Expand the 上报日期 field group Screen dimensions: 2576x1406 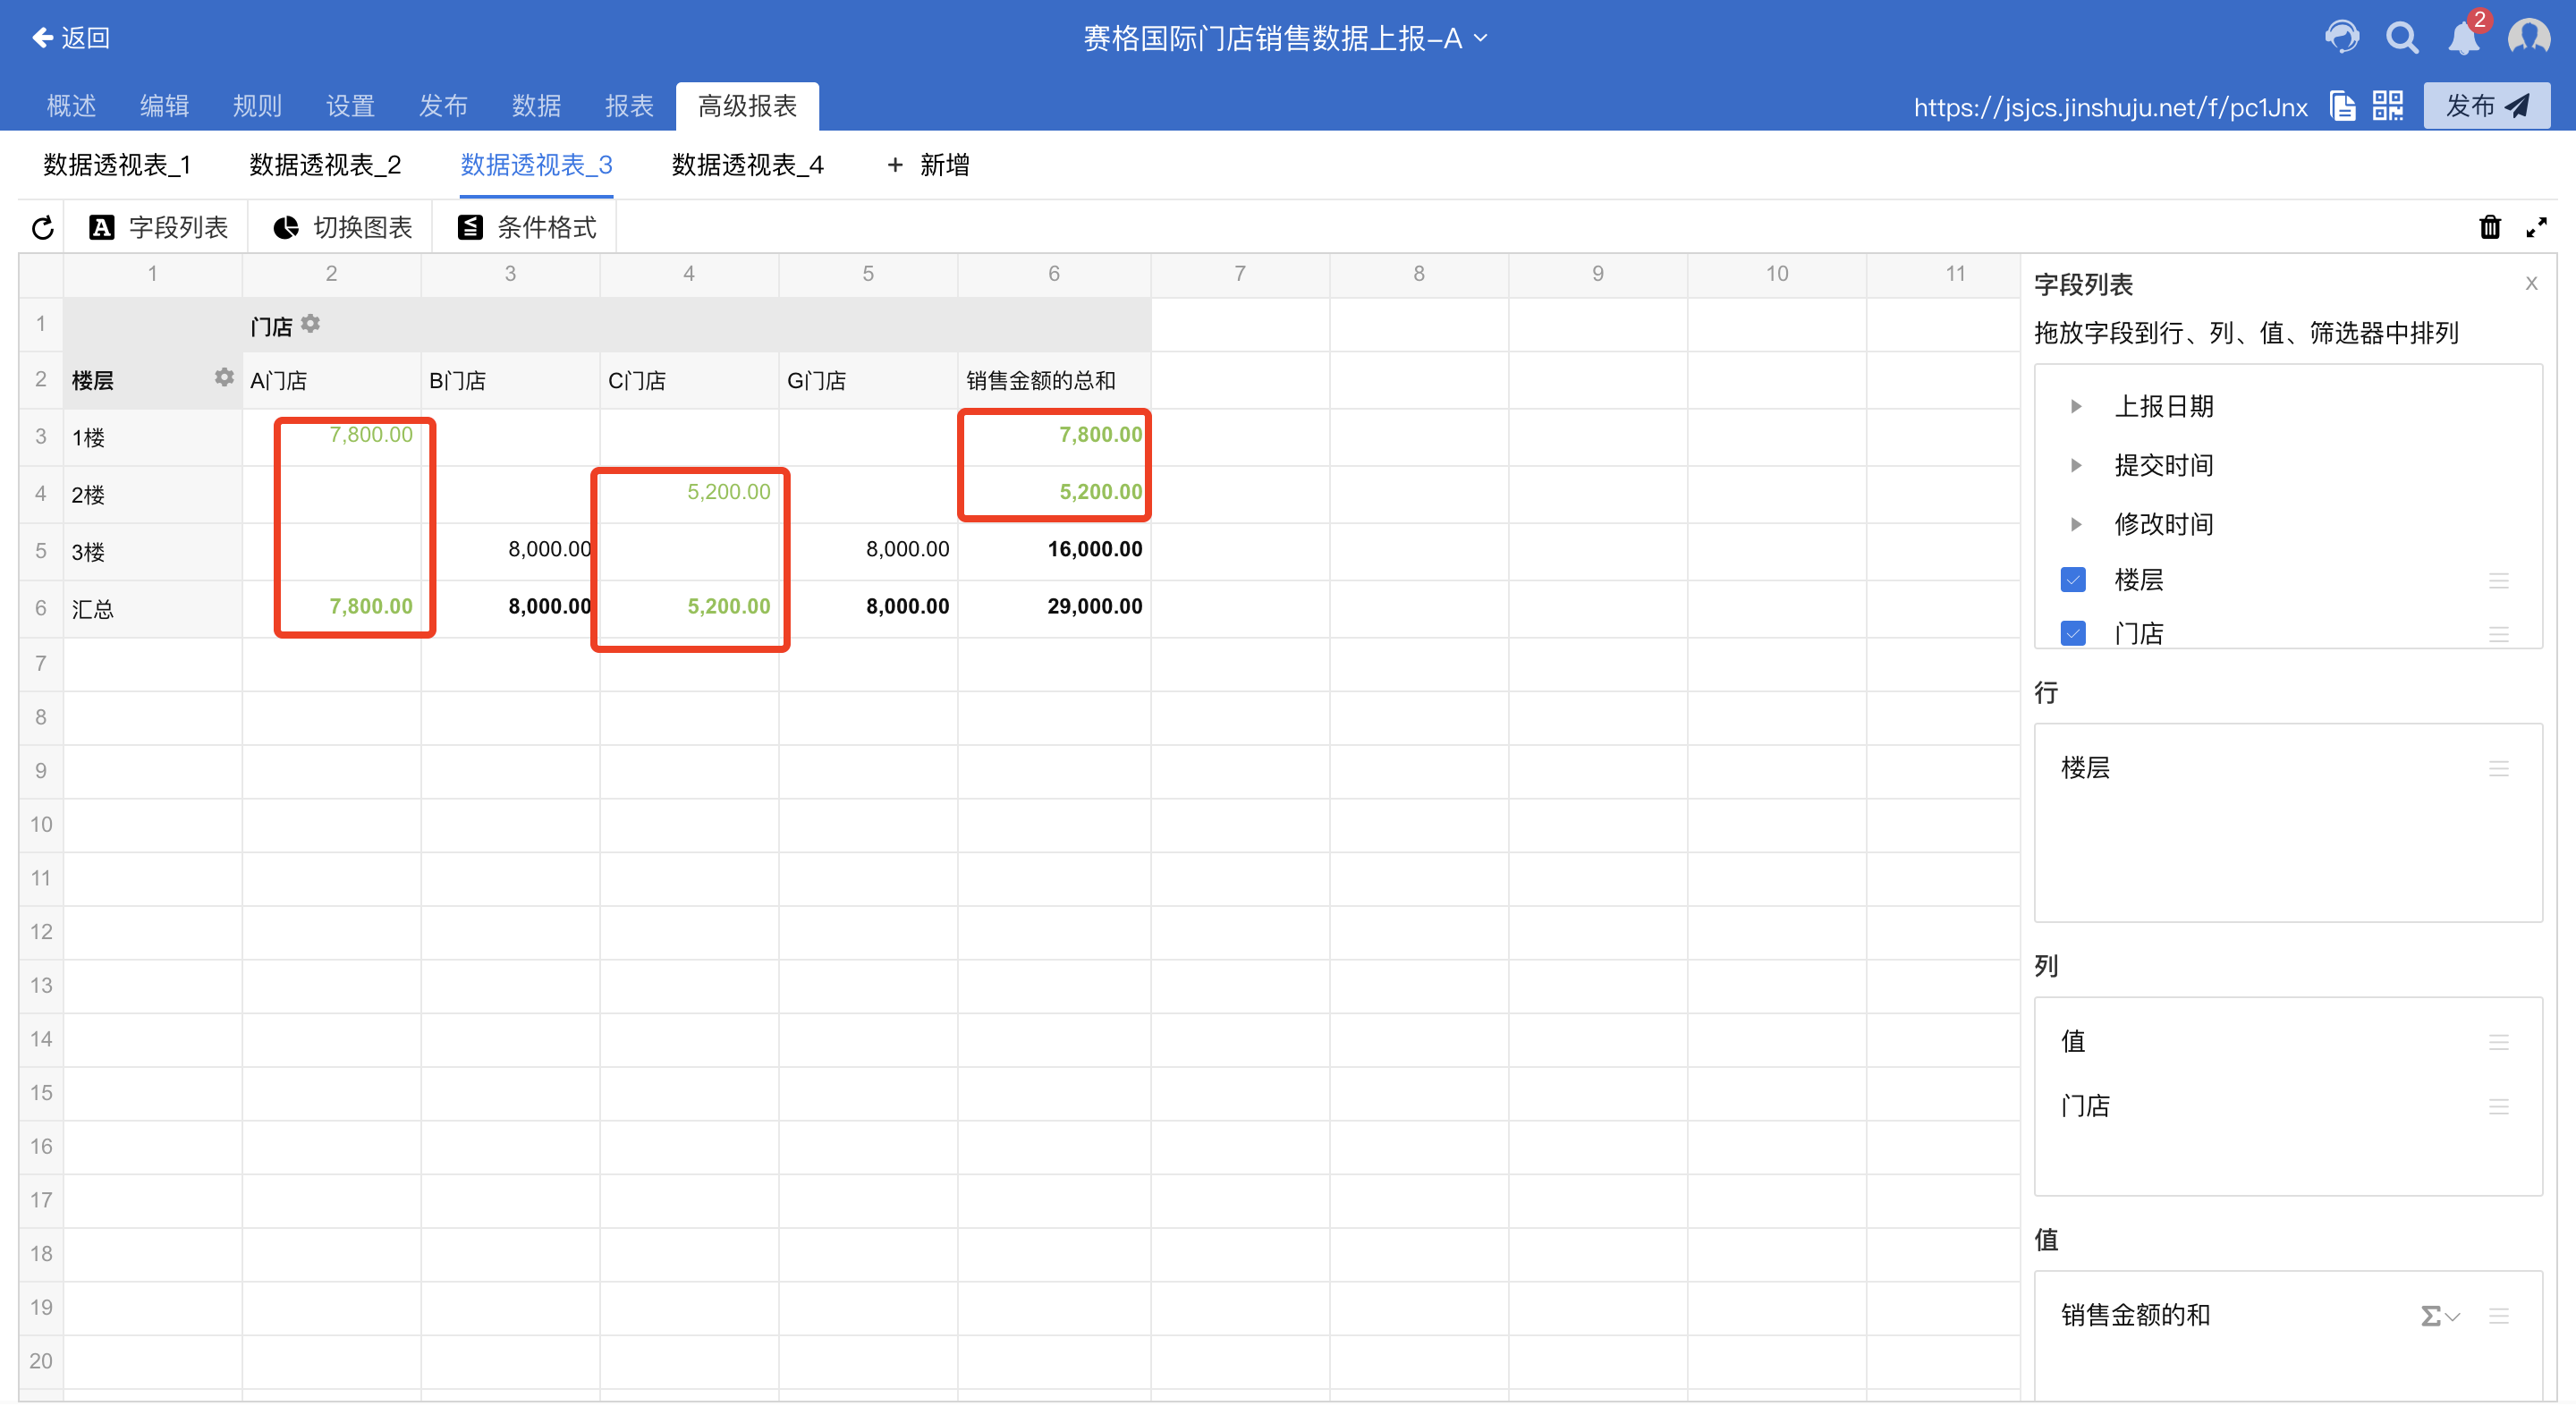point(2076,406)
